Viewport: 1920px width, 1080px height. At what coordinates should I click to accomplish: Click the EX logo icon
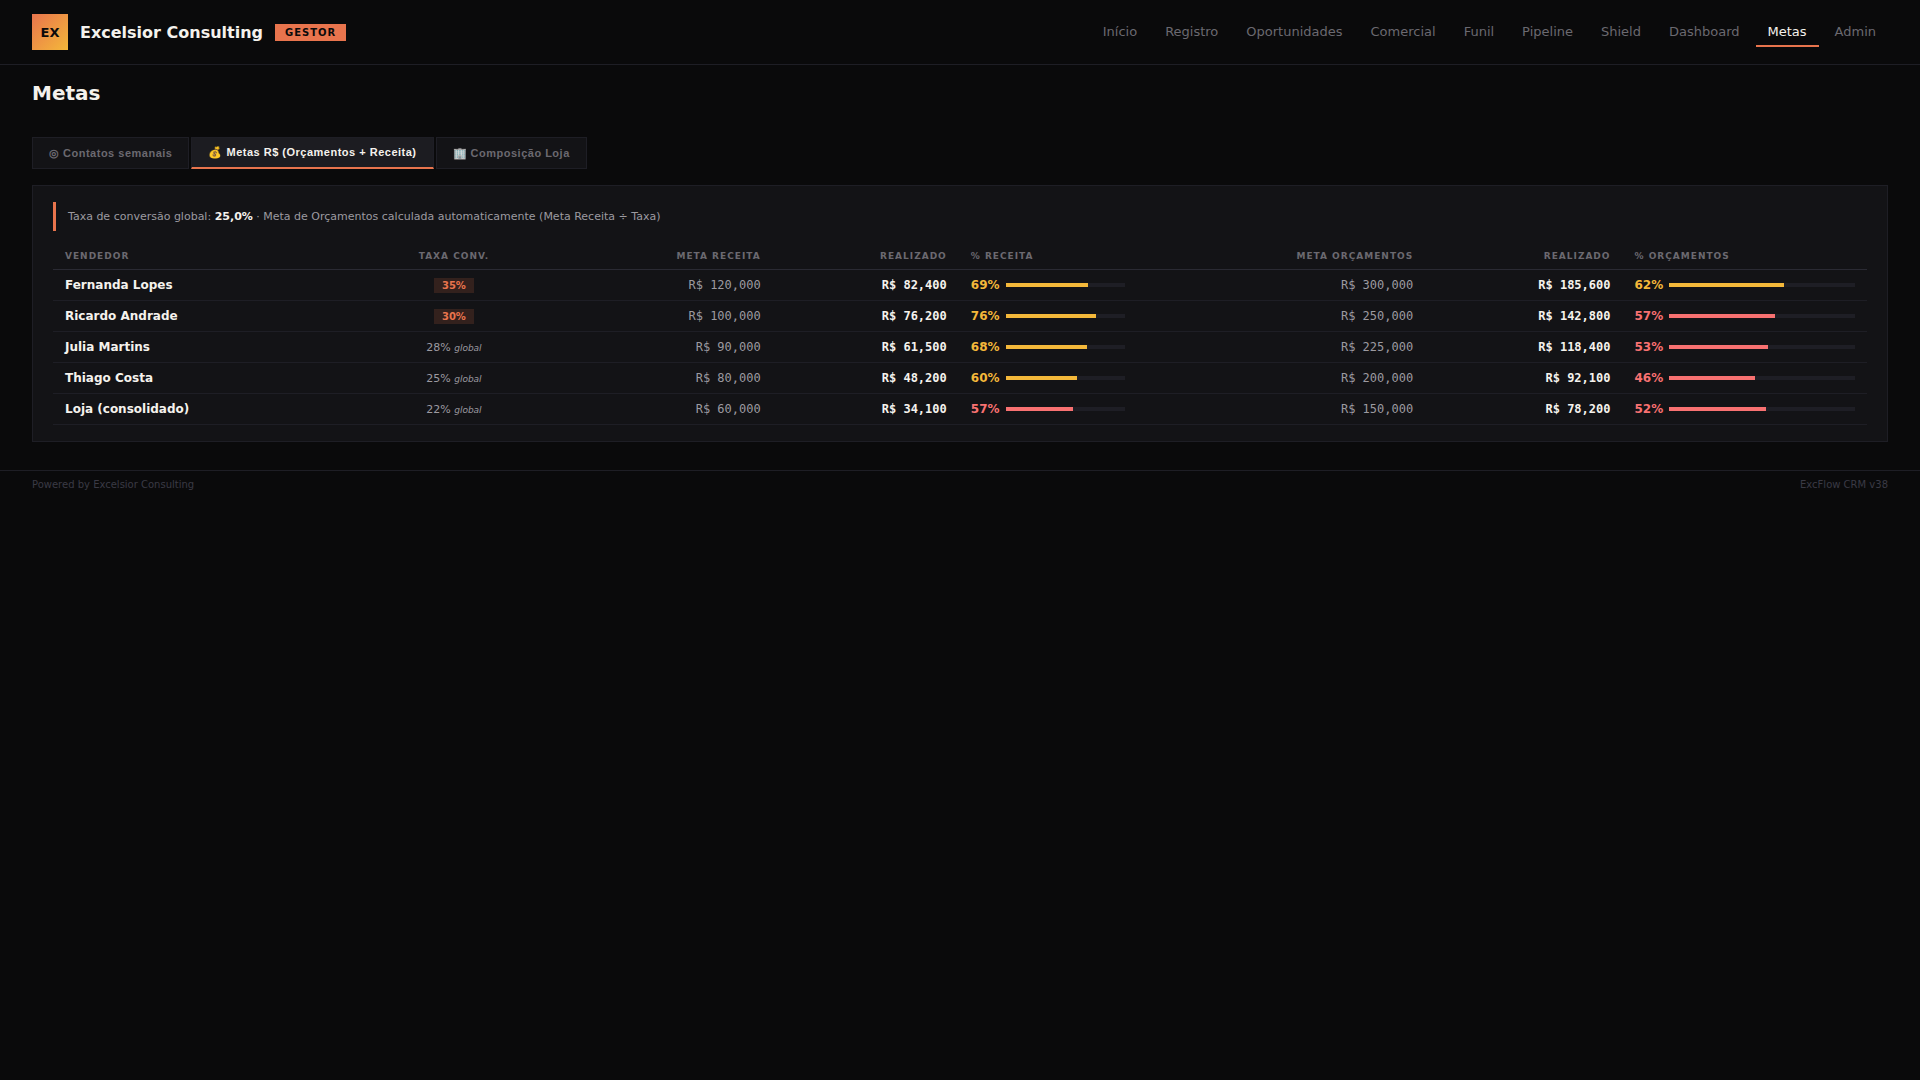50,32
